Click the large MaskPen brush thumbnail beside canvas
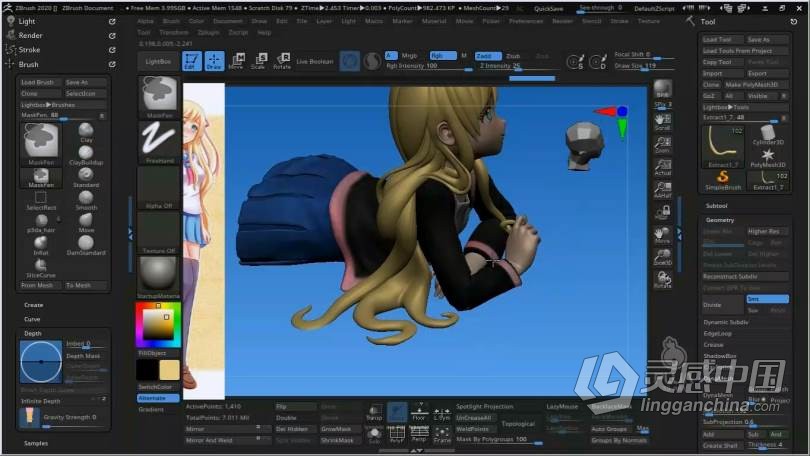810x456 pixels. 159,97
